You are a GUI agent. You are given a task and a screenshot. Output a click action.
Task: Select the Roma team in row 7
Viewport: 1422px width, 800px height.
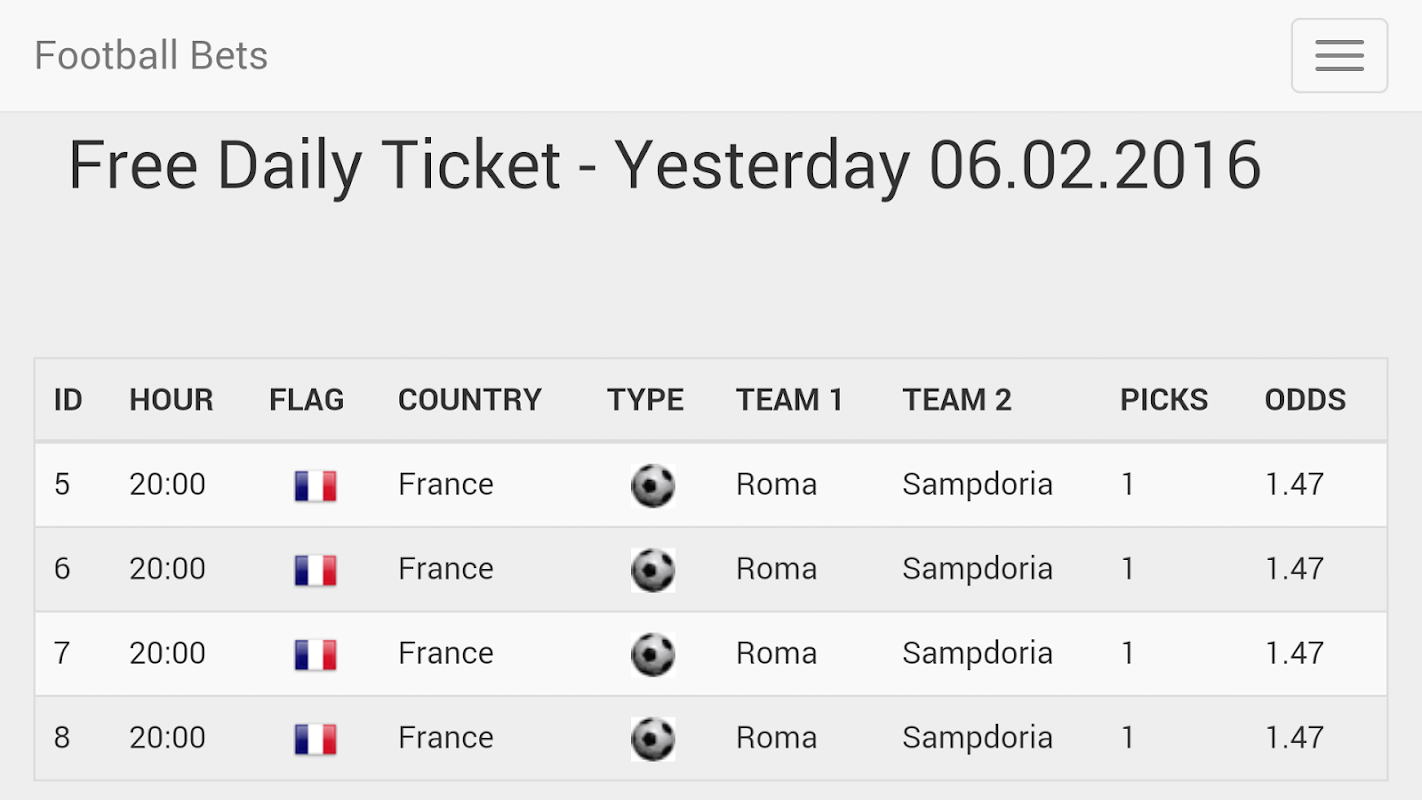tap(776, 653)
